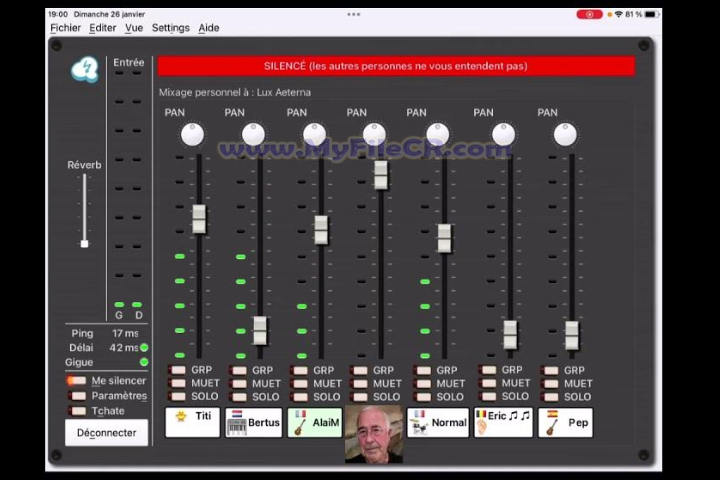The image size is (720, 480).
Task: Click the Déconnecter button
Action: click(107, 433)
